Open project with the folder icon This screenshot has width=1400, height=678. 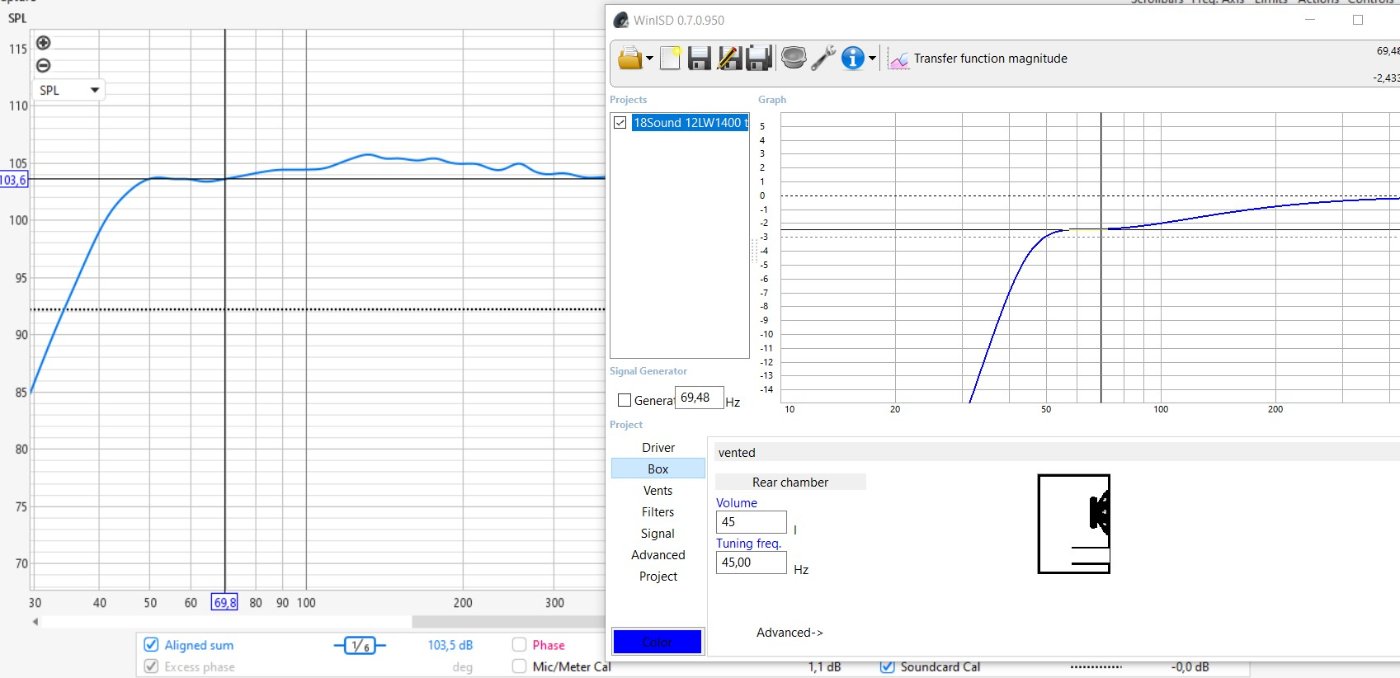pyautogui.click(x=629, y=59)
